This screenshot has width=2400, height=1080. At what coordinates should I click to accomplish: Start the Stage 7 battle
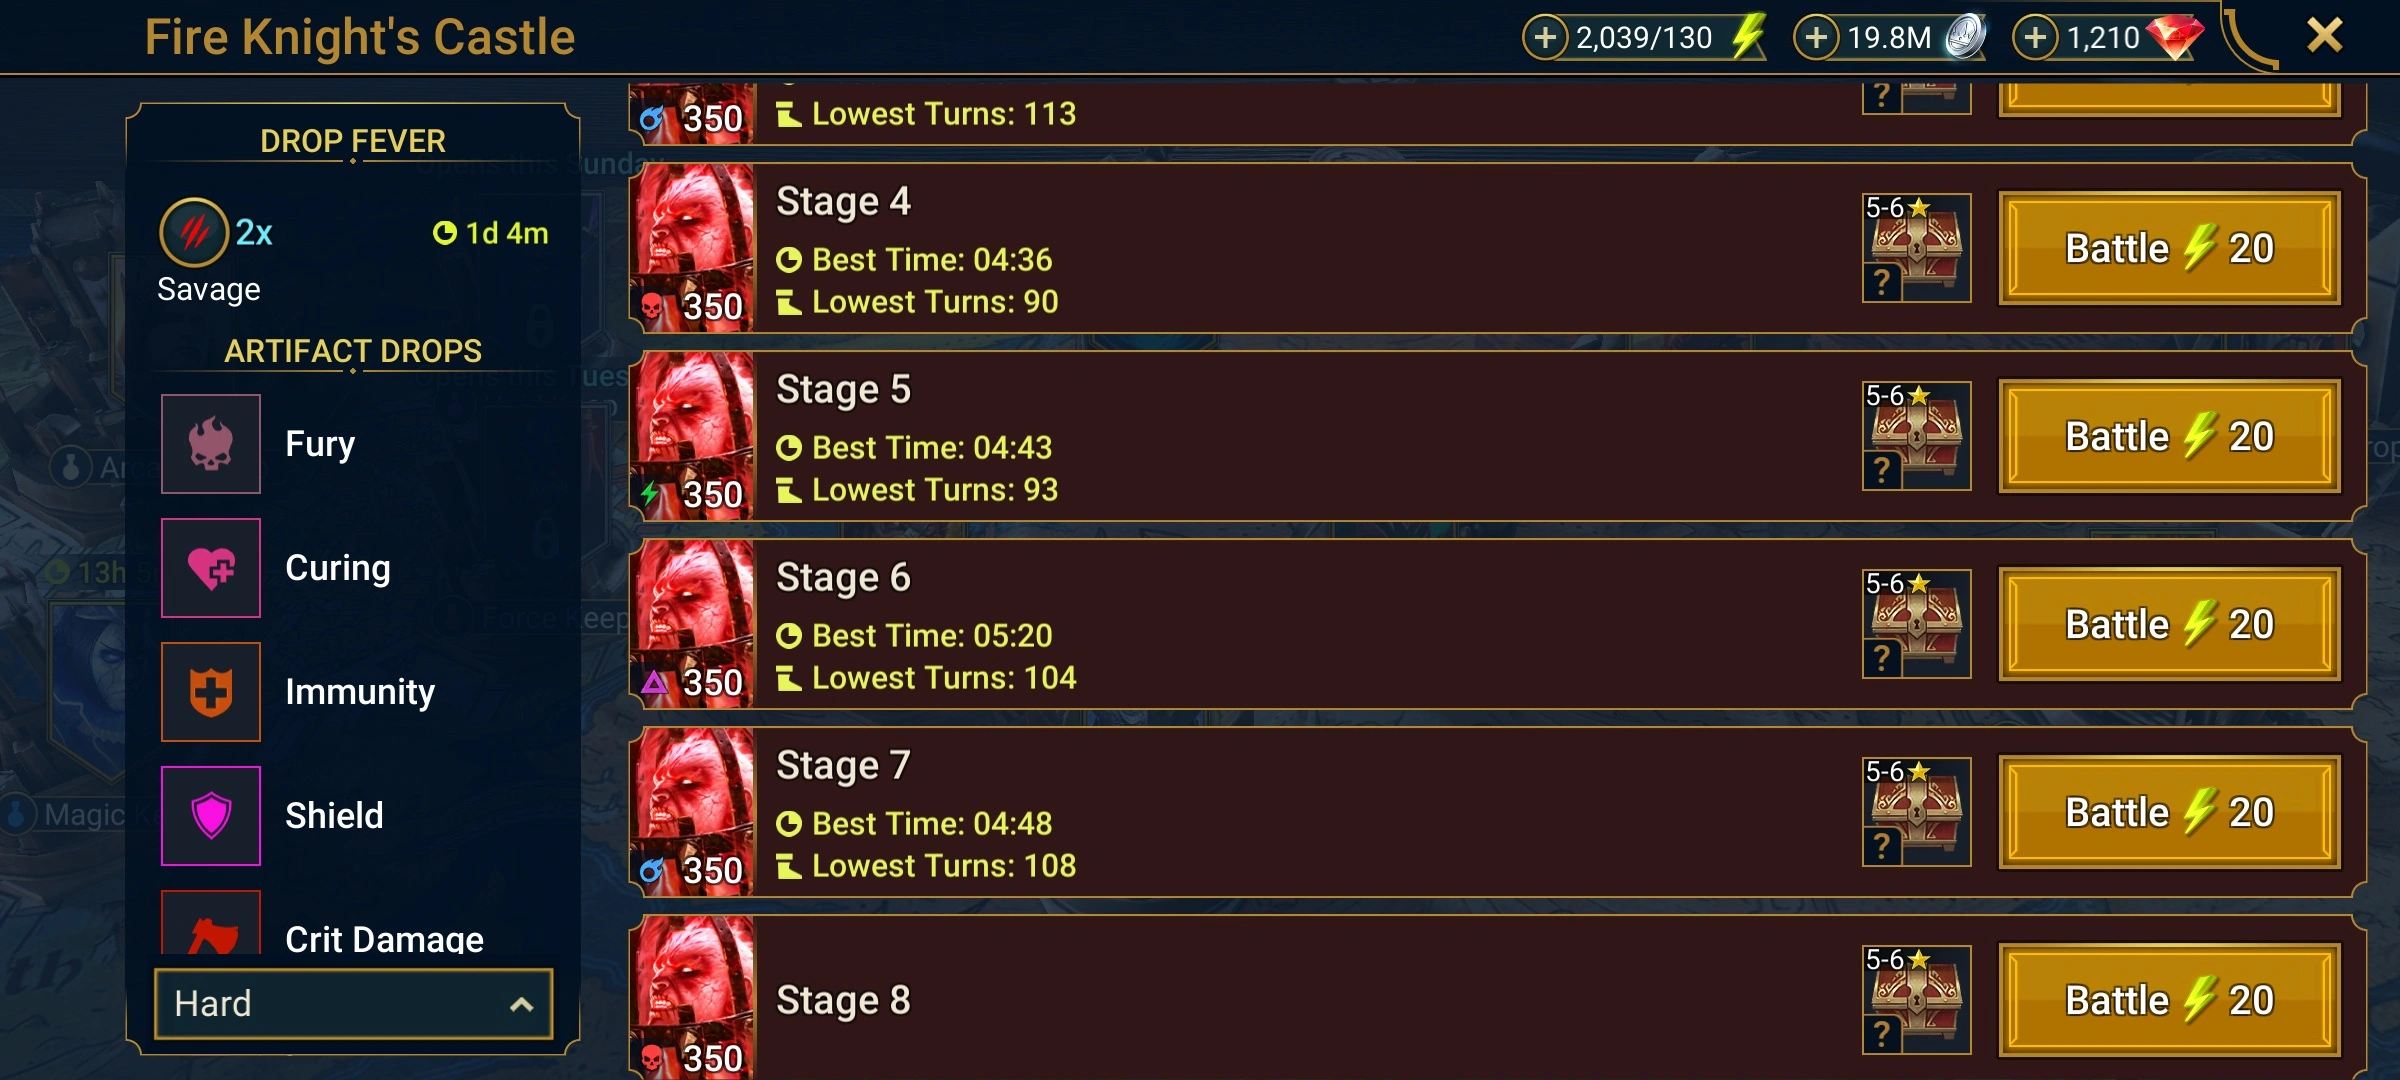coord(2170,812)
